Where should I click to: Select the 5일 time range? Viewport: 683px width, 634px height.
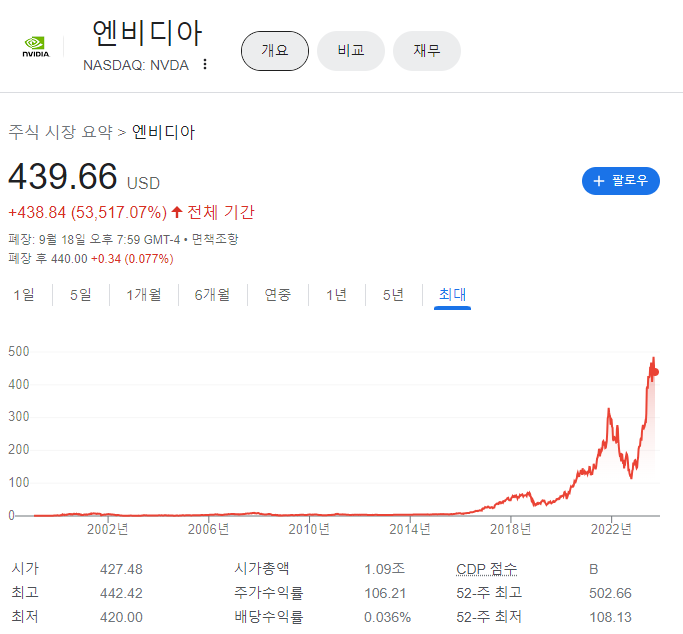81,295
